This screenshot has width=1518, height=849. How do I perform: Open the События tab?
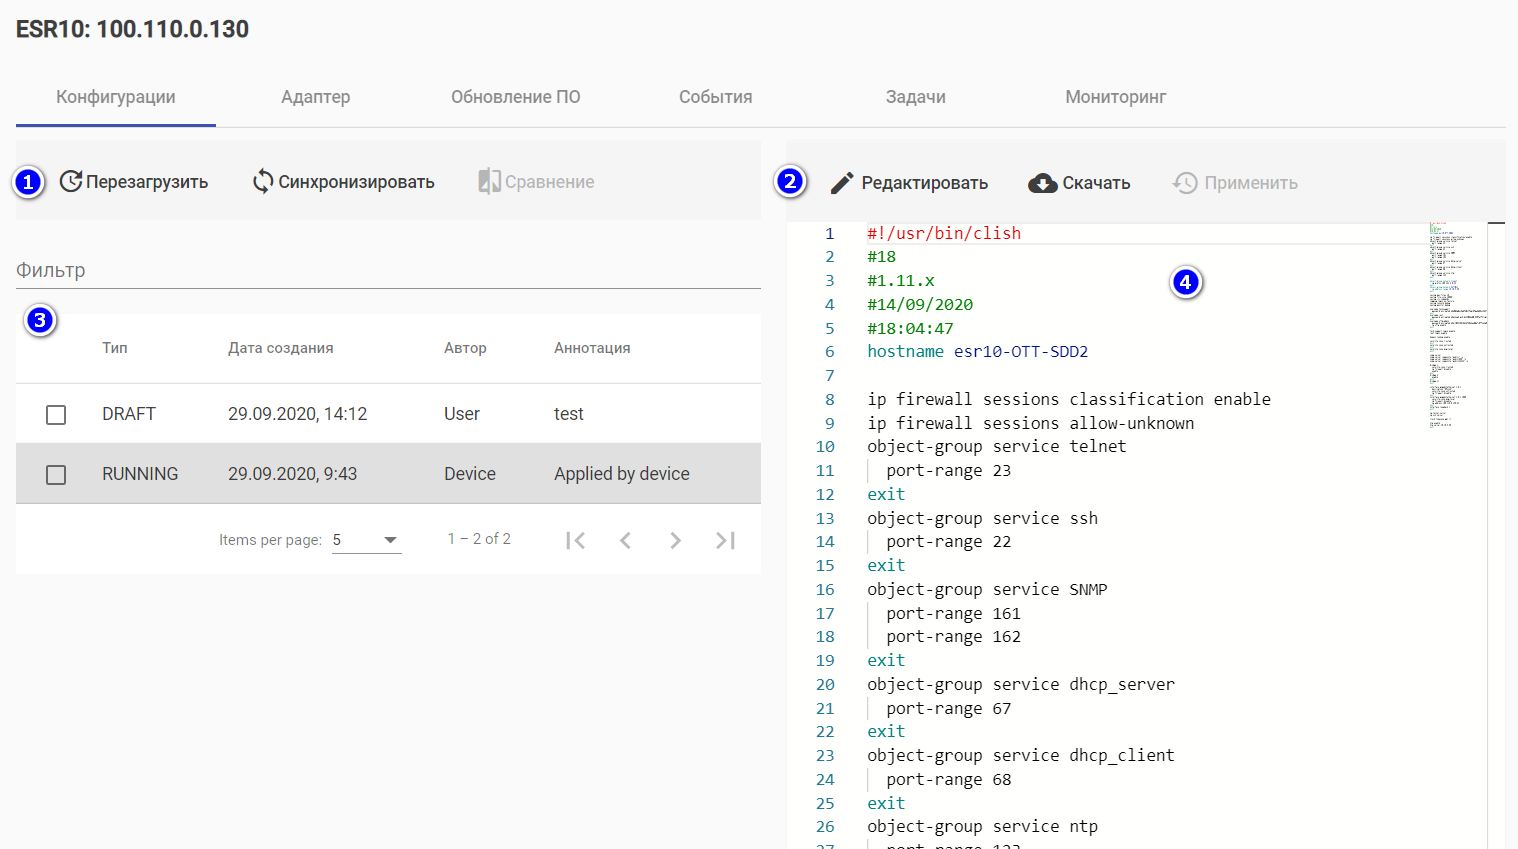[715, 97]
